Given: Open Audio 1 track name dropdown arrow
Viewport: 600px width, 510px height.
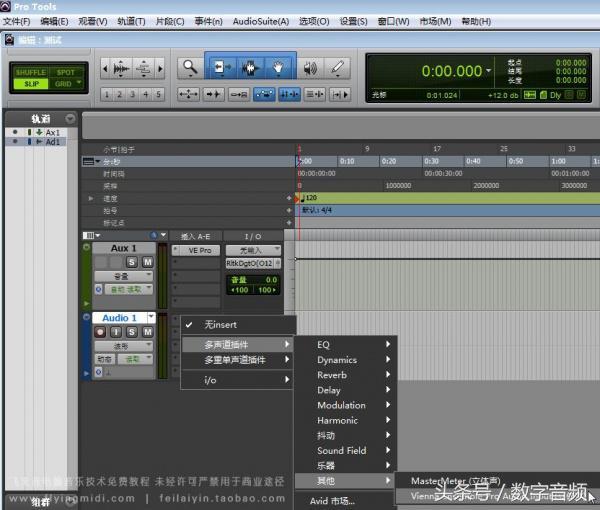Looking at the screenshot, I should (150, 318).
